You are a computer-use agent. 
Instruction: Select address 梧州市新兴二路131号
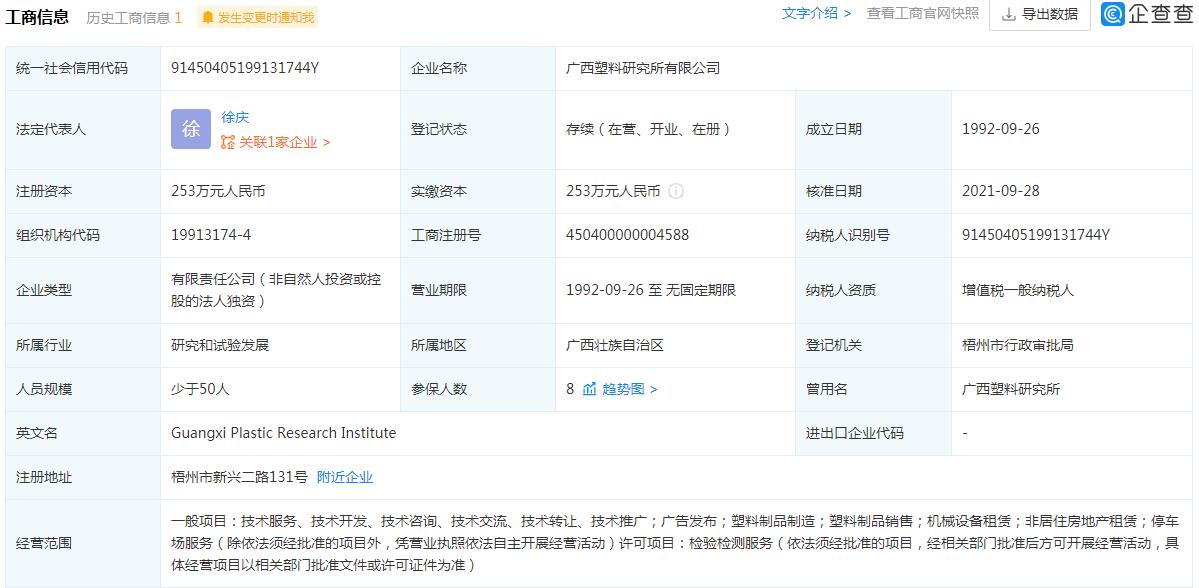239,477
